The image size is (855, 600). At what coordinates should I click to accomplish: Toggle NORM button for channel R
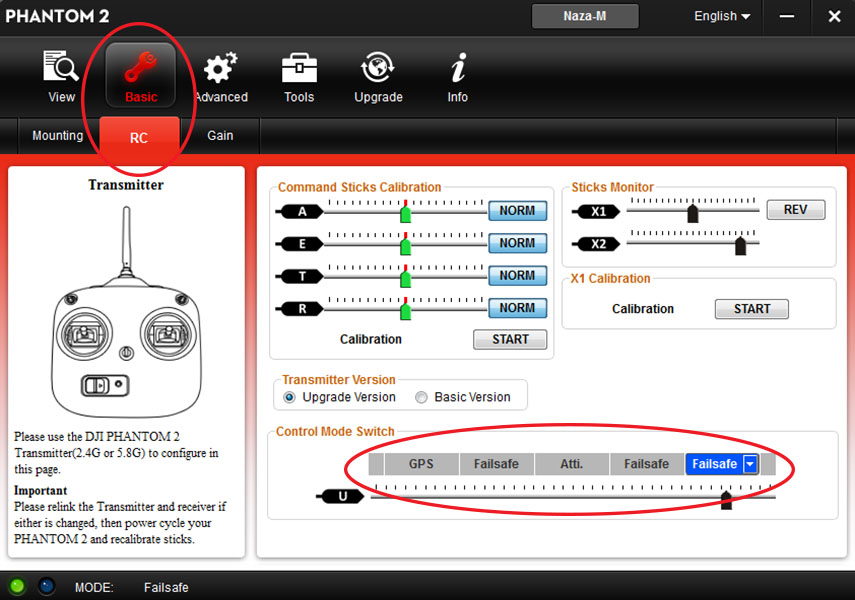[517, 308]
